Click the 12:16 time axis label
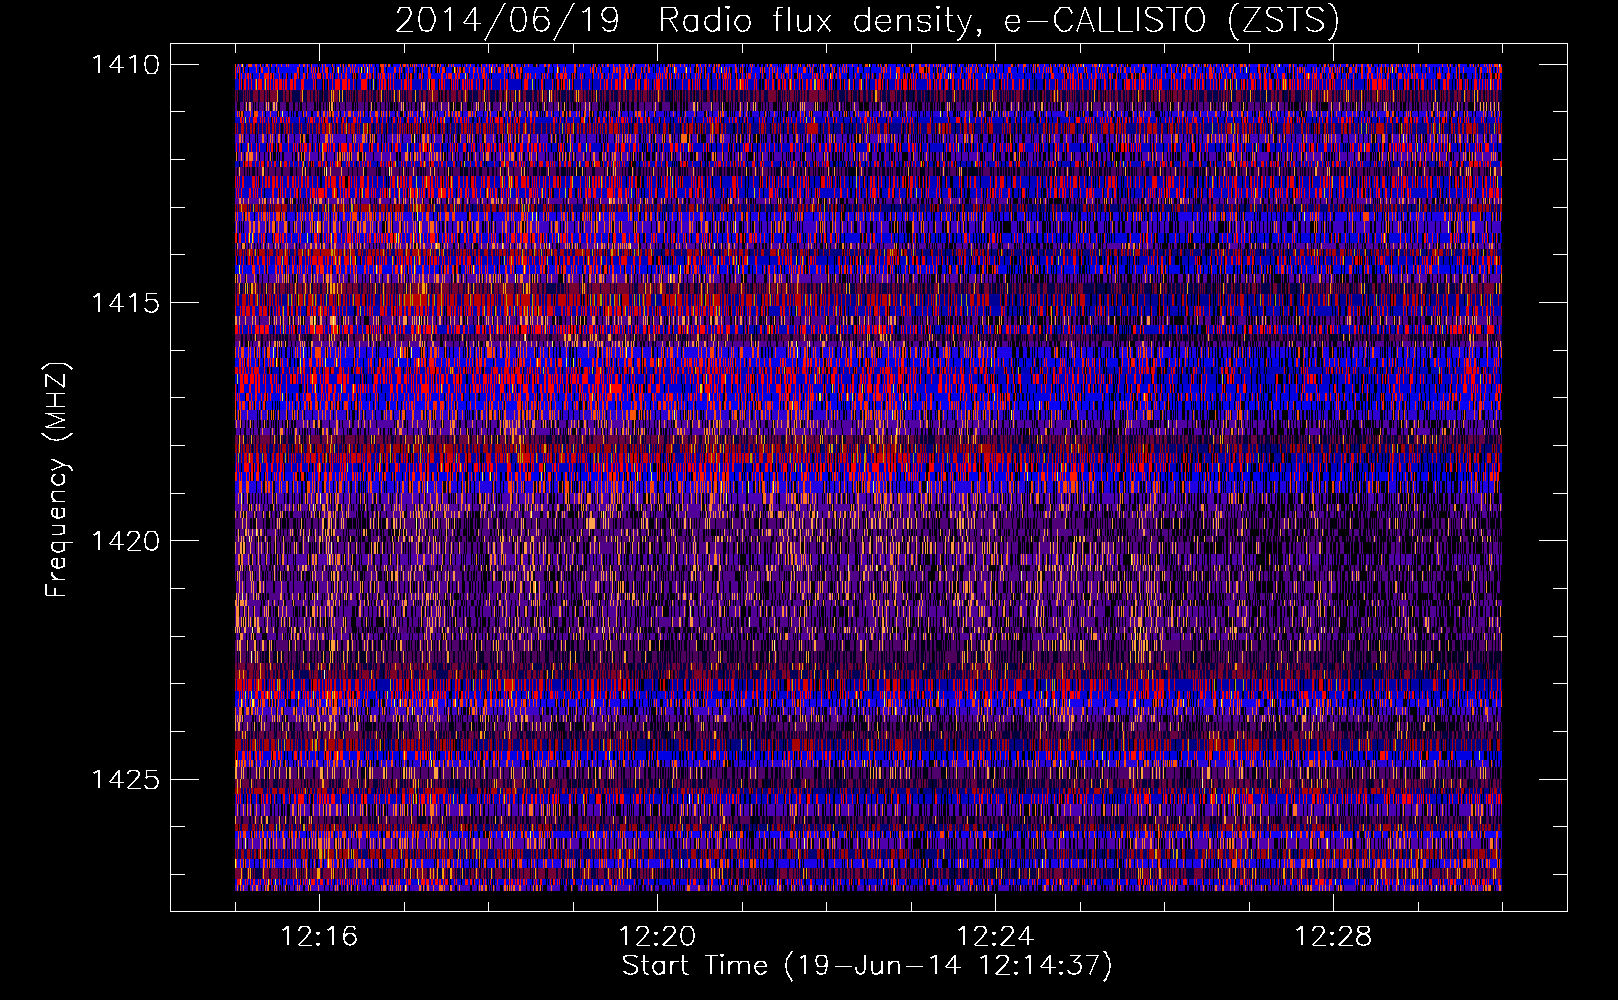Image resolution: width=1618 pixels, height=1000 pixels. 319,937
